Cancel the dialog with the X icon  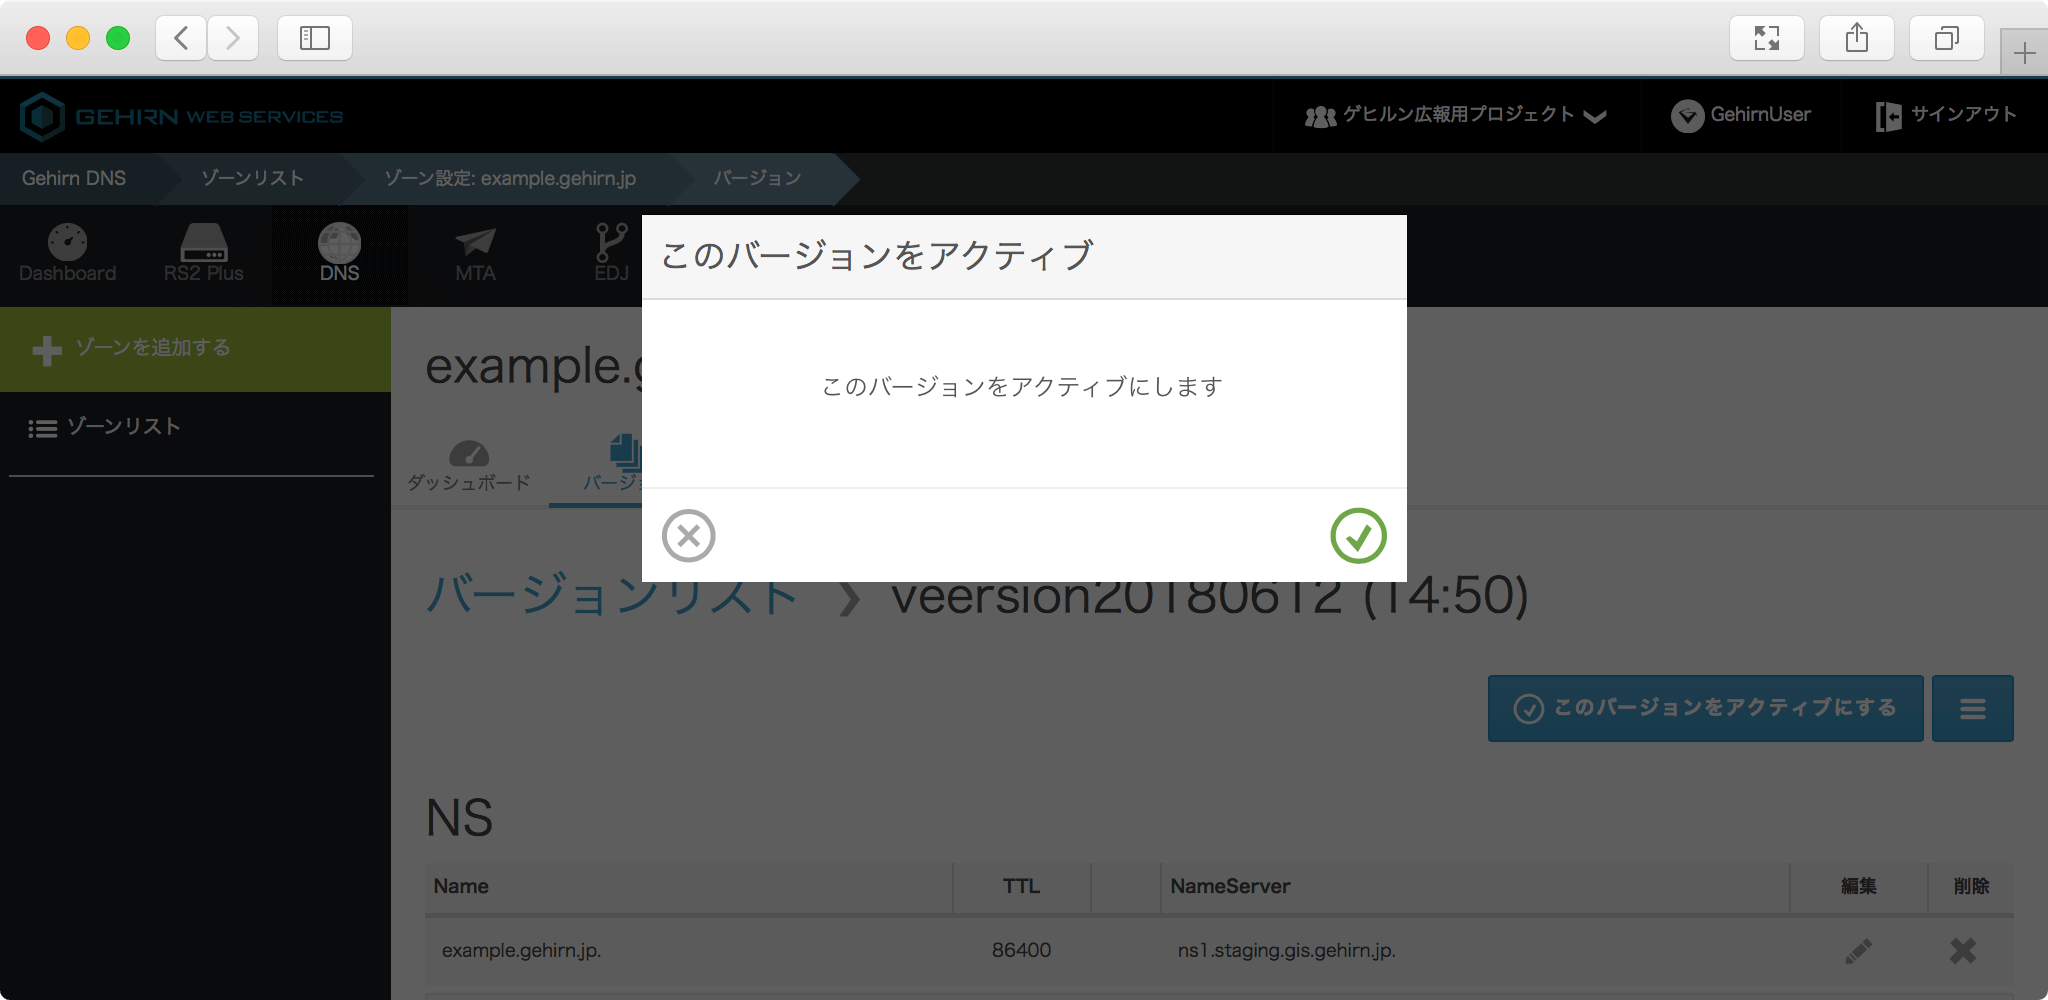coord(688,536)
